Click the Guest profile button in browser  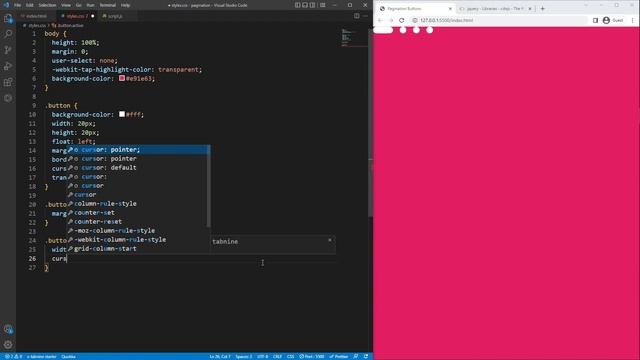point(613,20)
